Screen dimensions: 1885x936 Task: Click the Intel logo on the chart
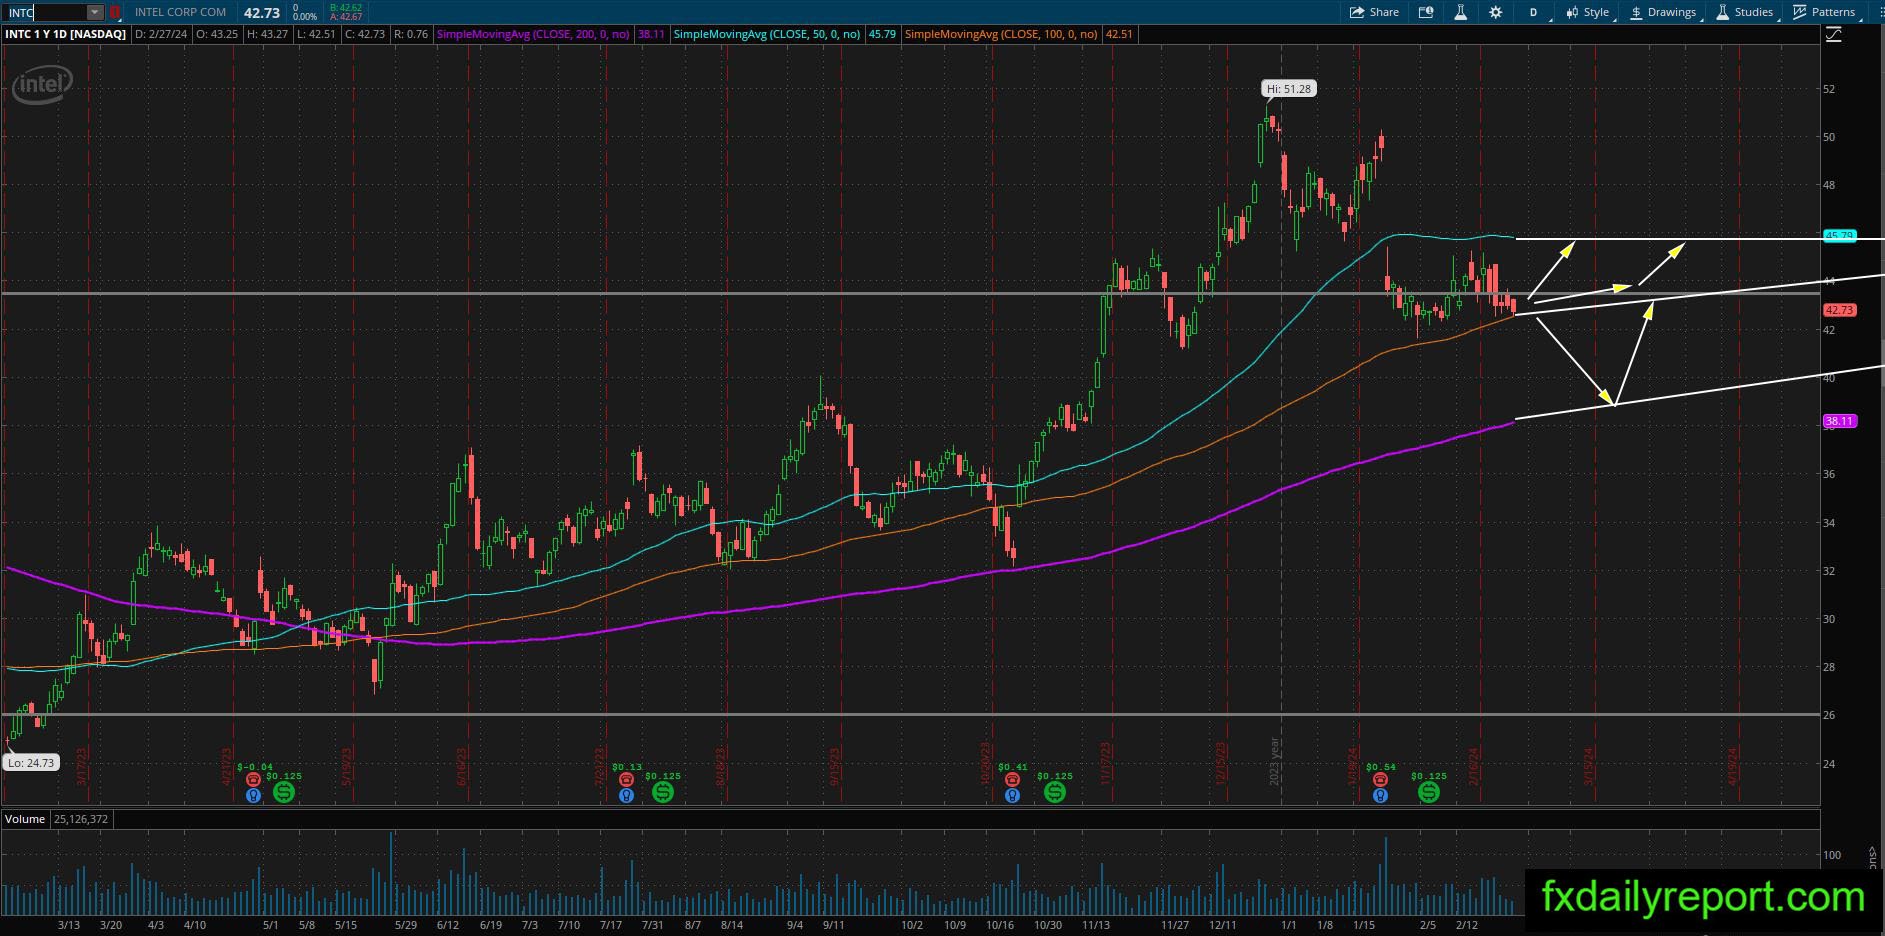point(42,85)
